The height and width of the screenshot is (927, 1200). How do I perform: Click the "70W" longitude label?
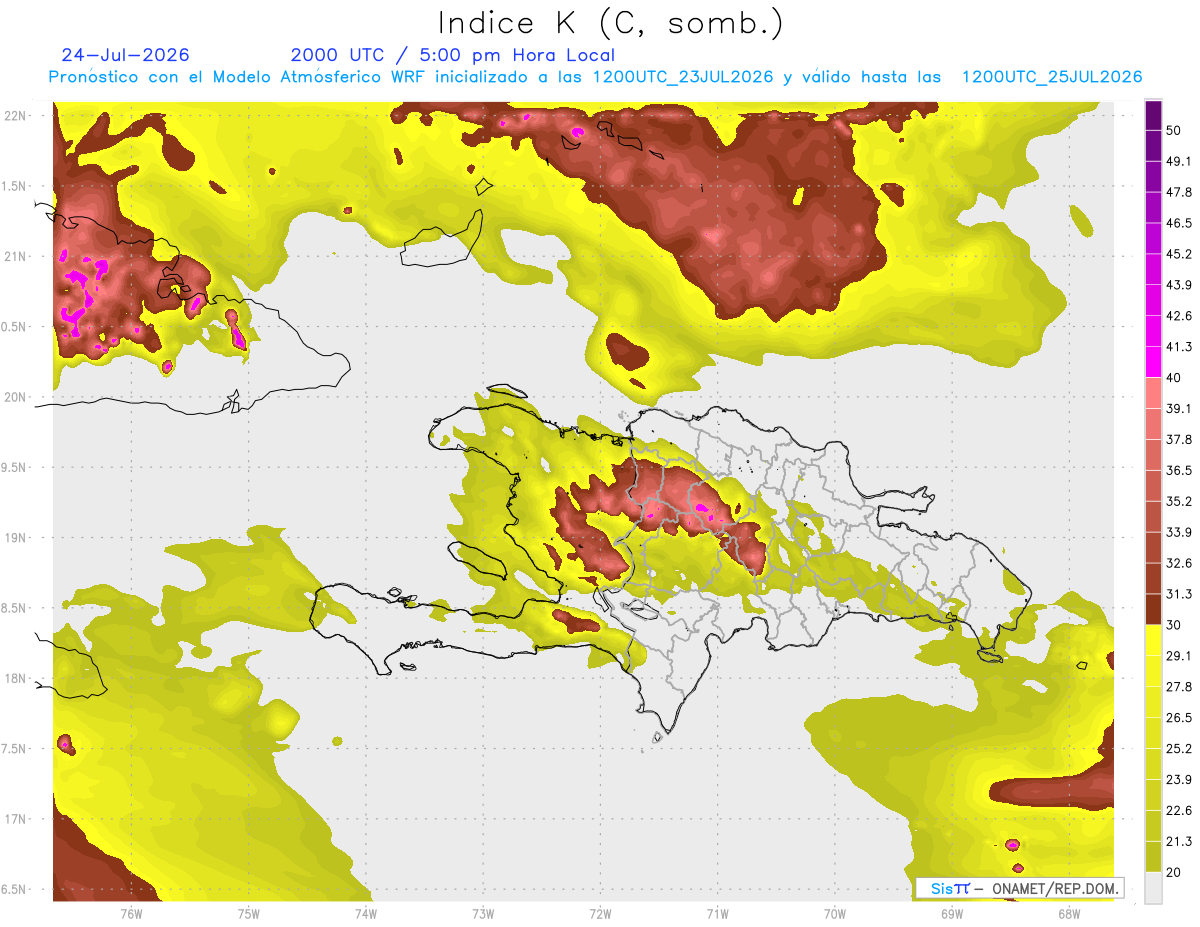835,913
